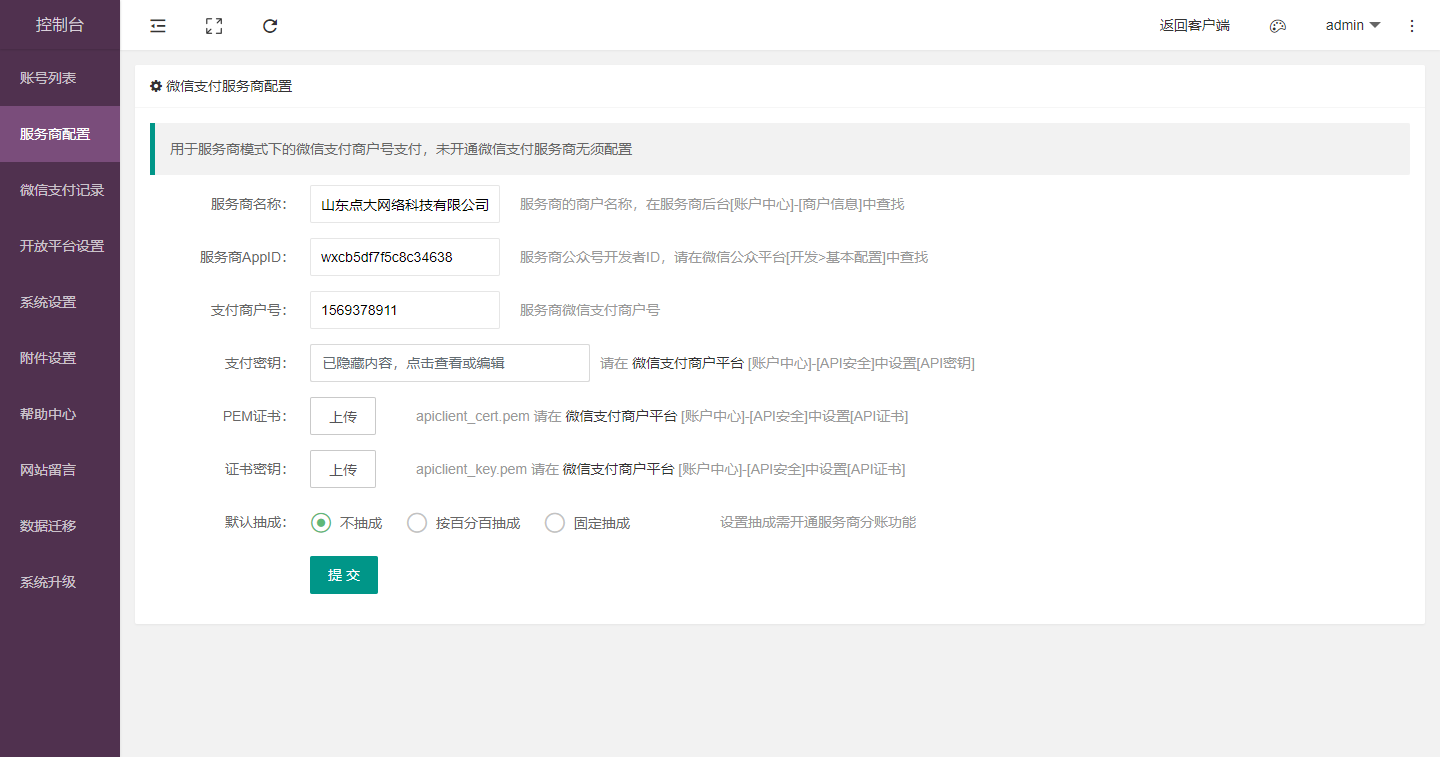This screenshot has width=1440, height=757.
Task: Click the gear icon beside 微信支付服务商配置
Action: pyautogui.click(x=156, y=86)
